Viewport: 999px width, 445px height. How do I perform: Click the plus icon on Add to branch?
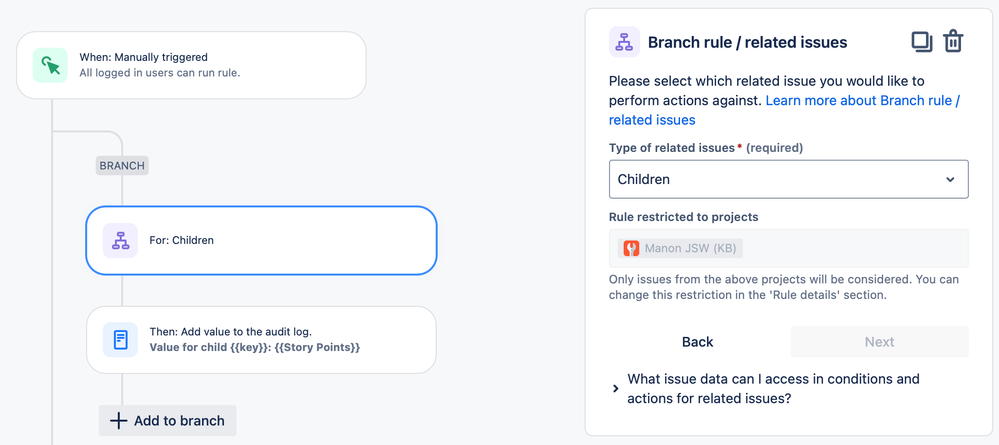118,421
